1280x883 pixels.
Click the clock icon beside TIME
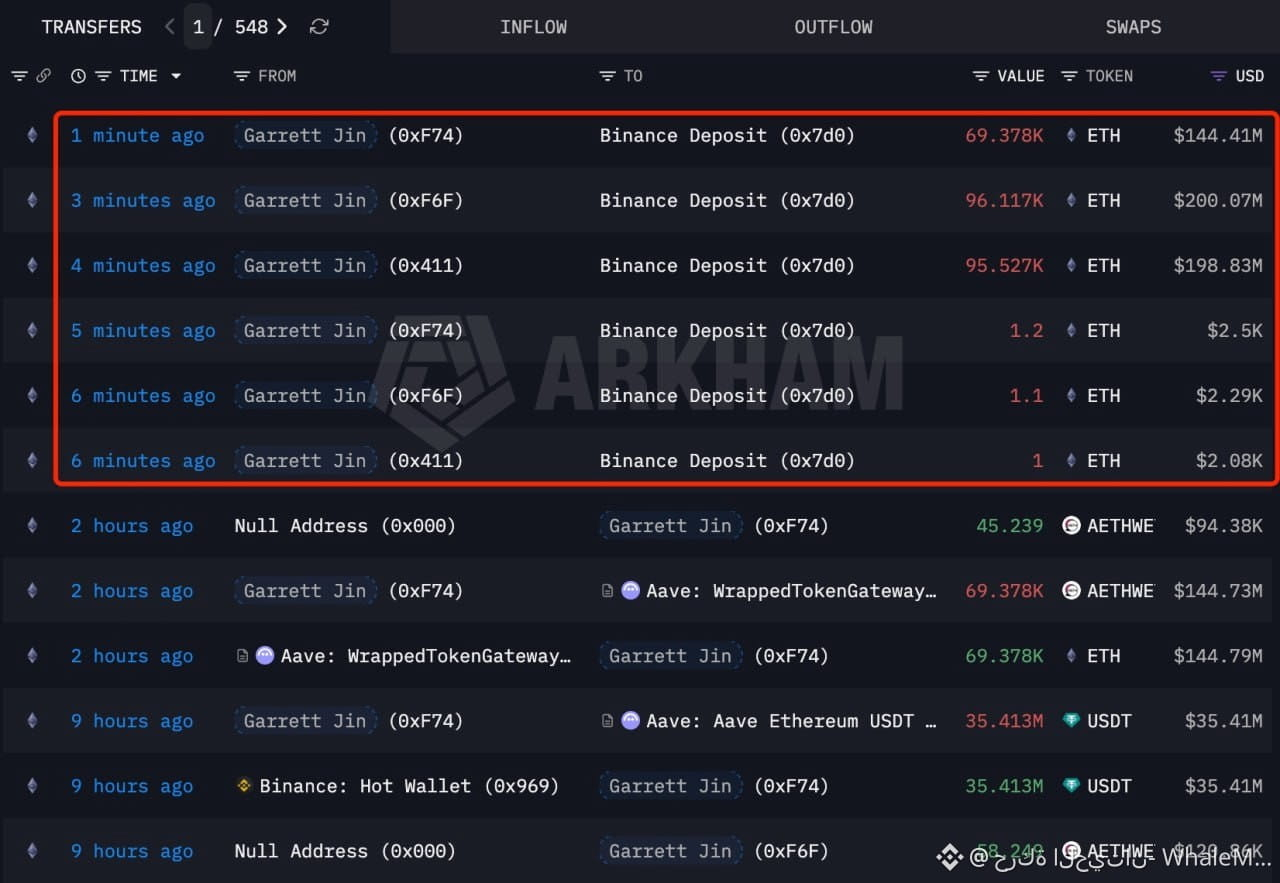[x=79, y=76]
